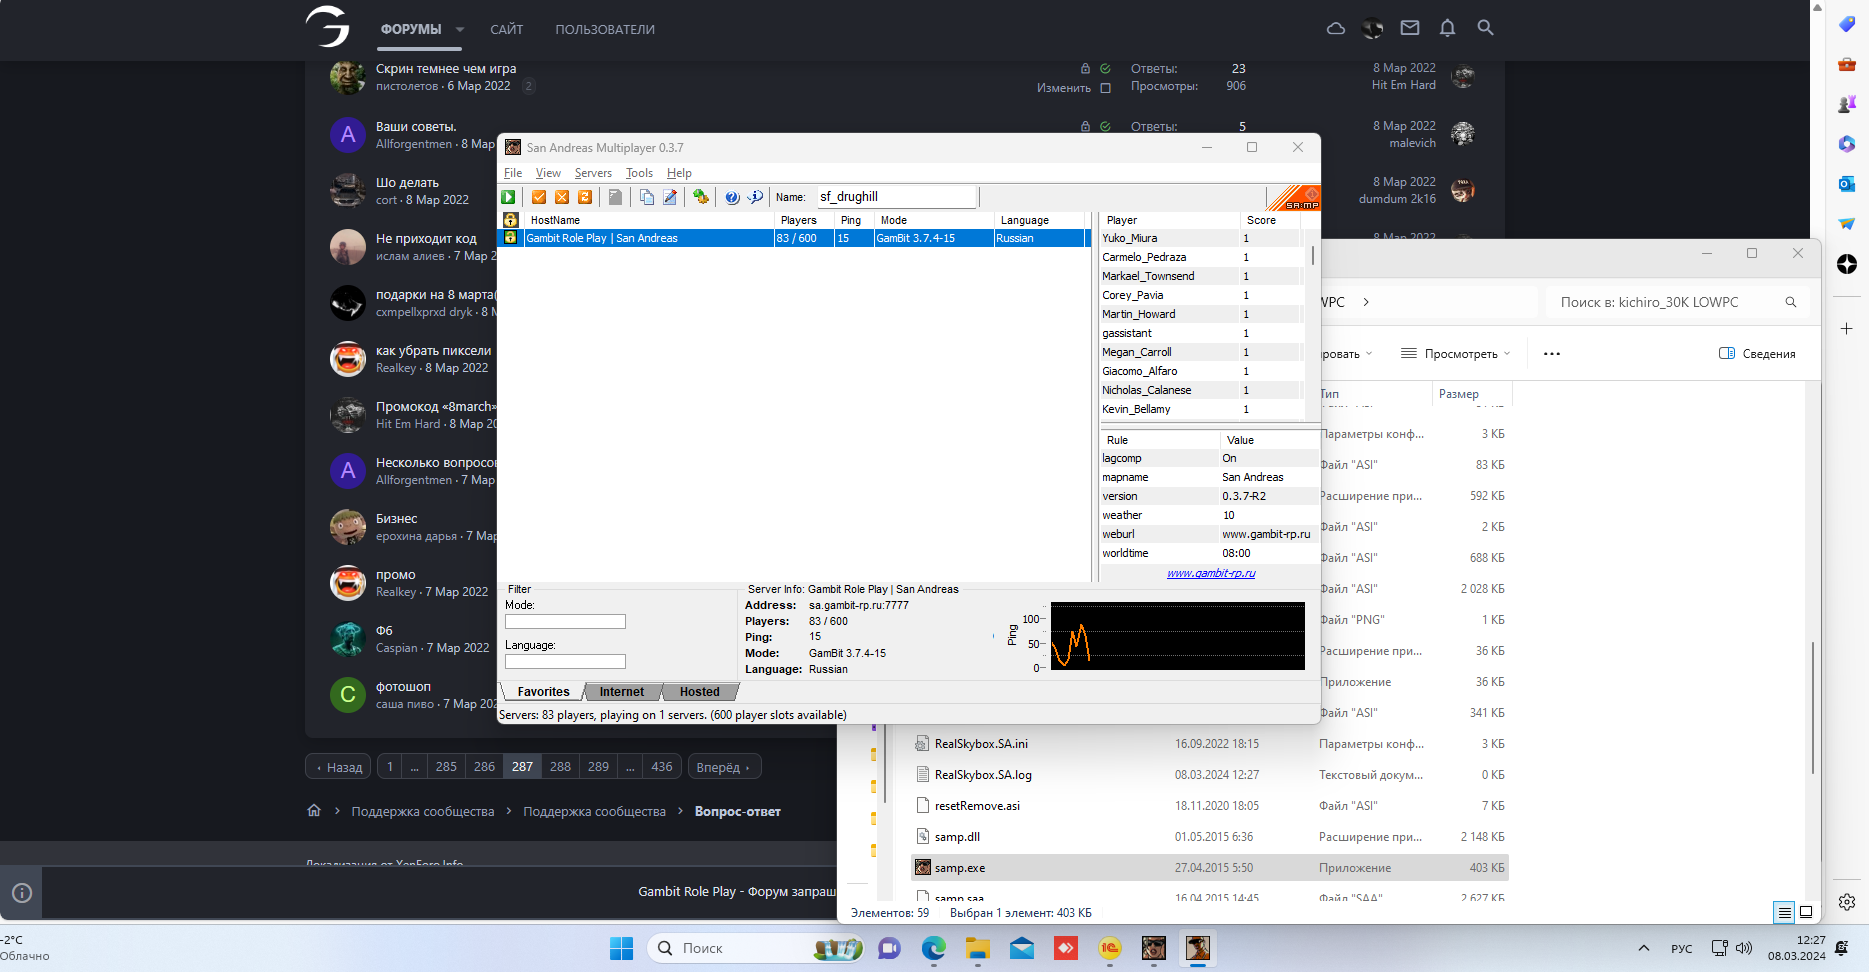The image size is (1869, 972).
Task: Switch to the Internet tab
Action: coord(621,692)
